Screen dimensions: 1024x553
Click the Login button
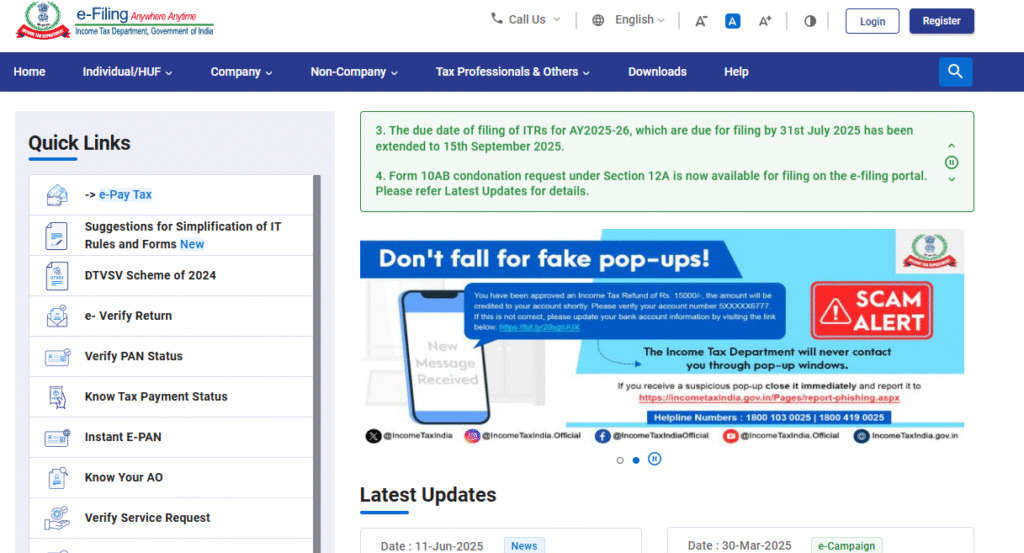point(872,21)
